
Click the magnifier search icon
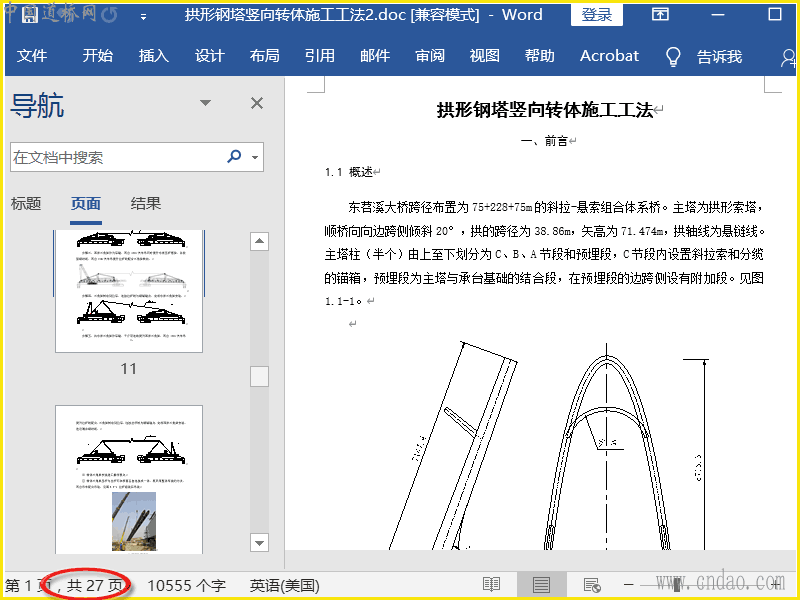[234, 156]
